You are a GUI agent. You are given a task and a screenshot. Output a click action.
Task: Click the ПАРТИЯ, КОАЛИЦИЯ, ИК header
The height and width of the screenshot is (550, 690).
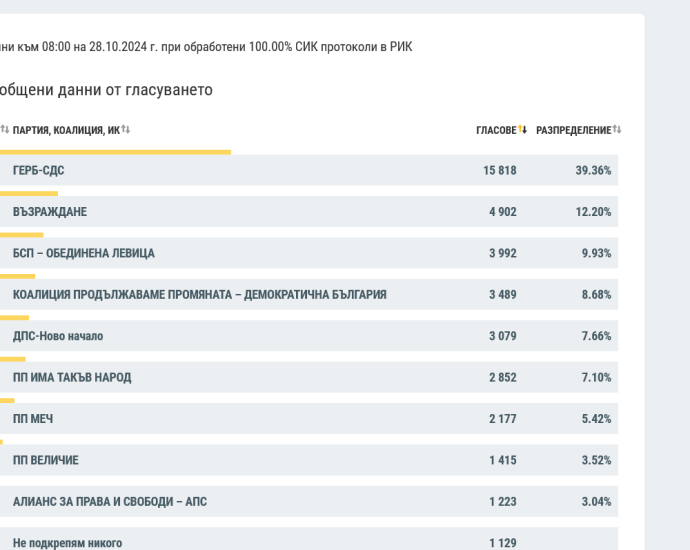coord(66,130)
